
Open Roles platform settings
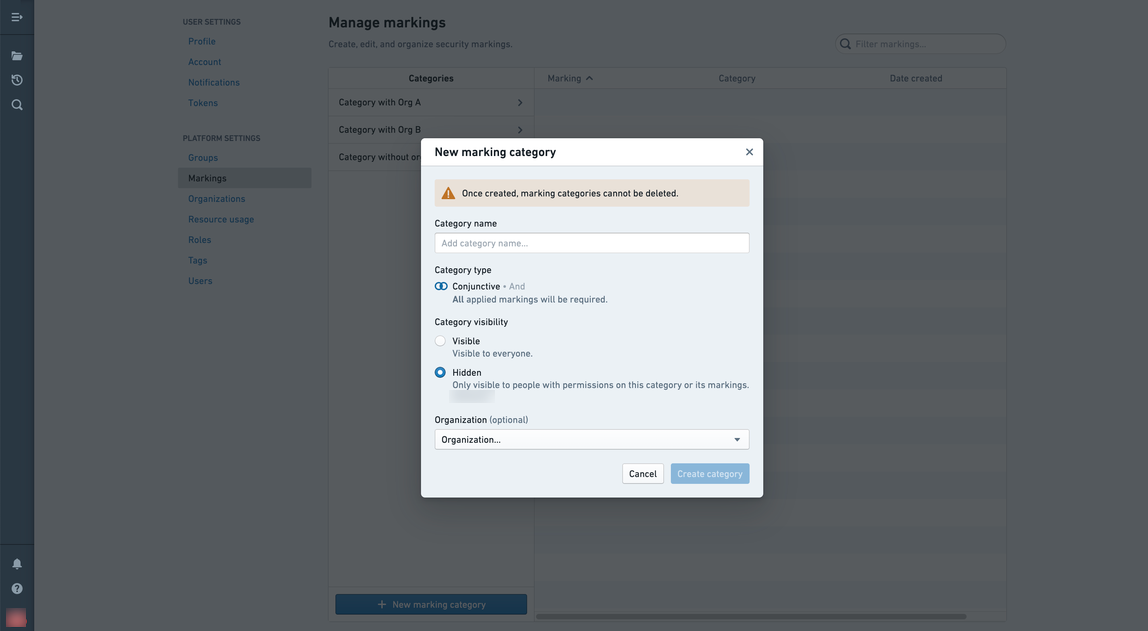tap(199, 239)
